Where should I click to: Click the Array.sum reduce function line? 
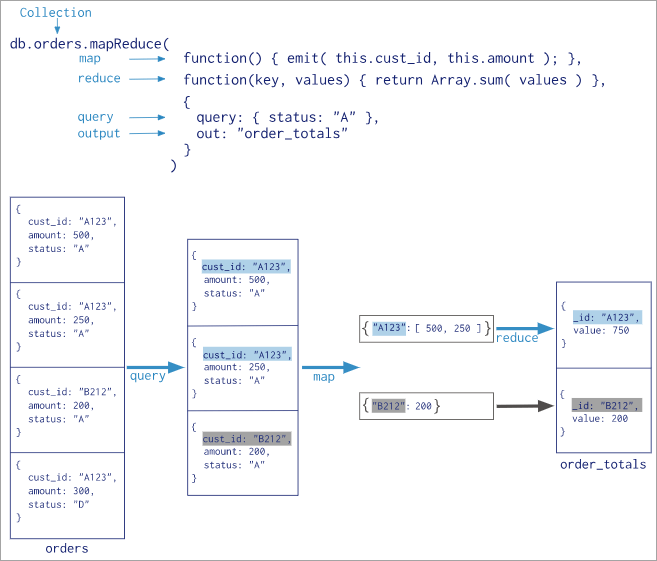pos(395,80)
